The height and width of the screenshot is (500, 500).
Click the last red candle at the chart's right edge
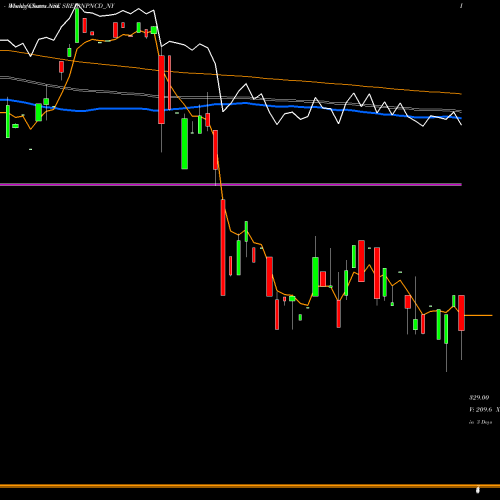[x=461, y=313]
